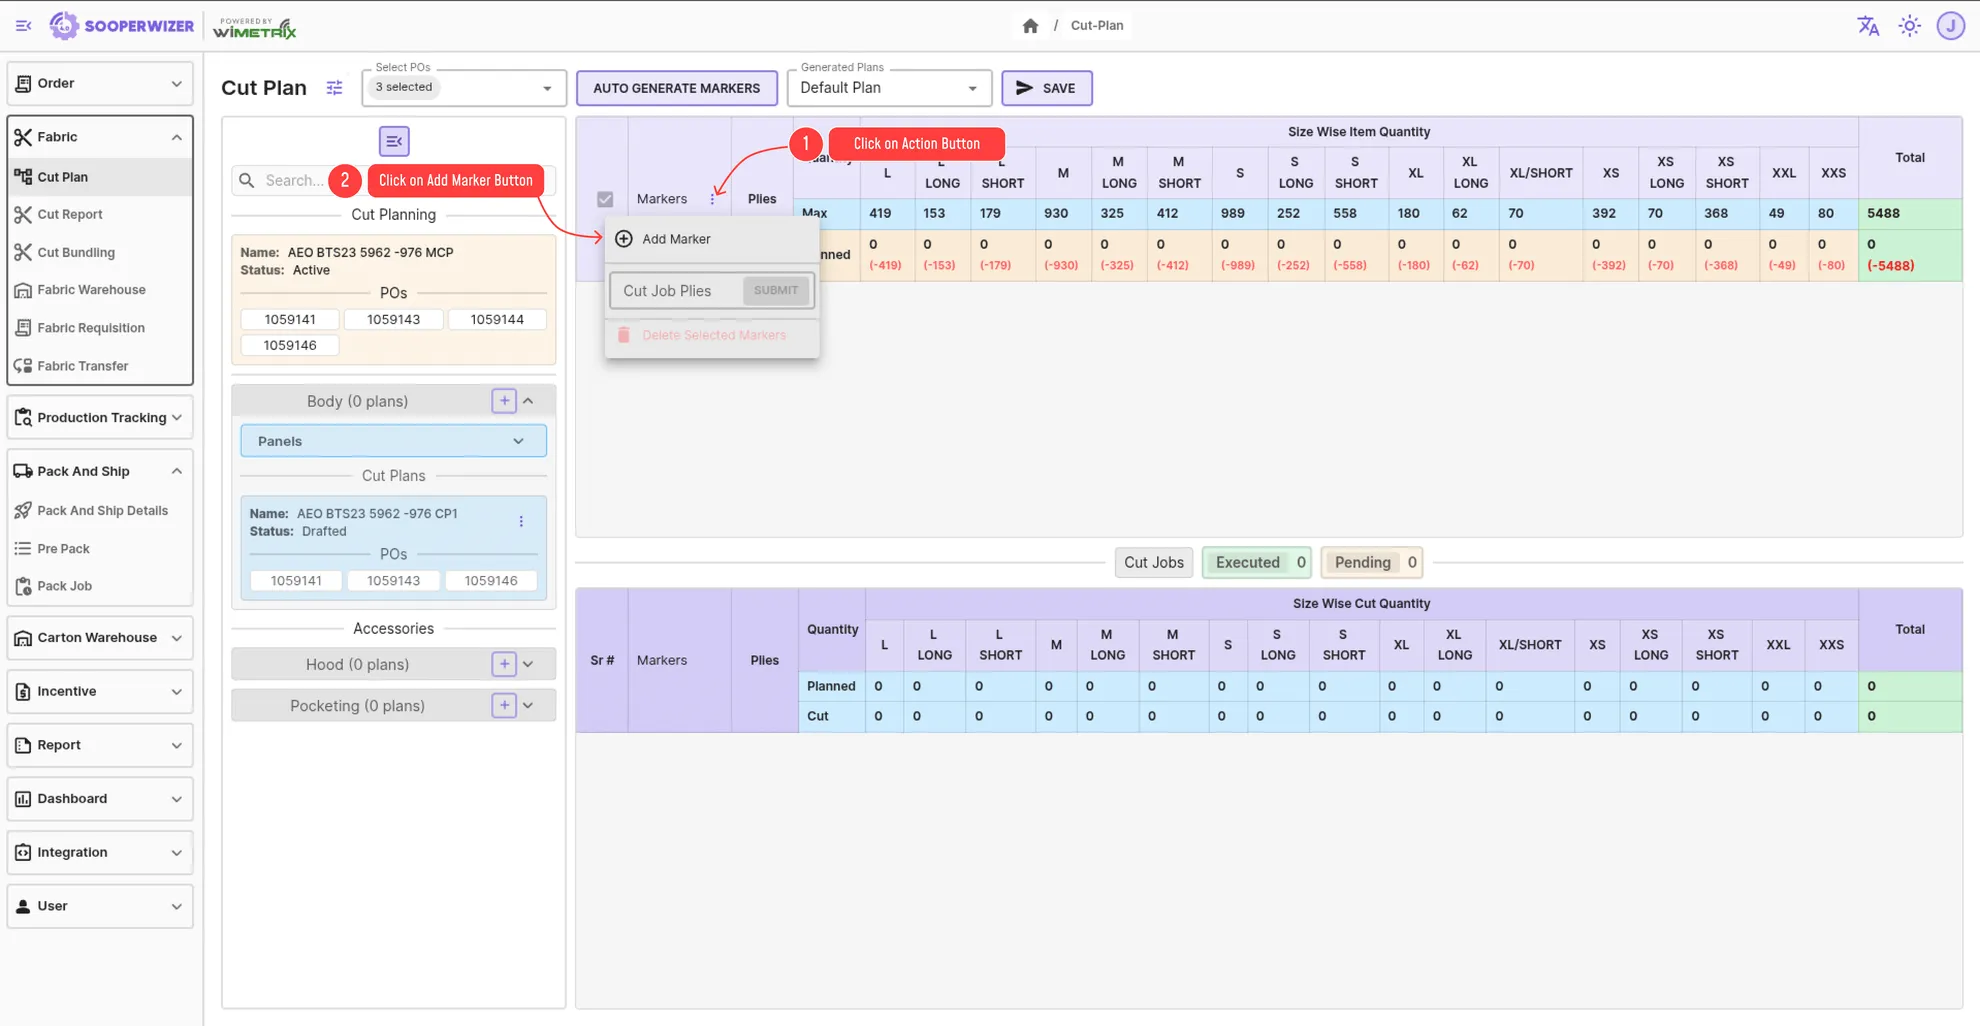Add a new Body plan with plus icon

(504, 401)
